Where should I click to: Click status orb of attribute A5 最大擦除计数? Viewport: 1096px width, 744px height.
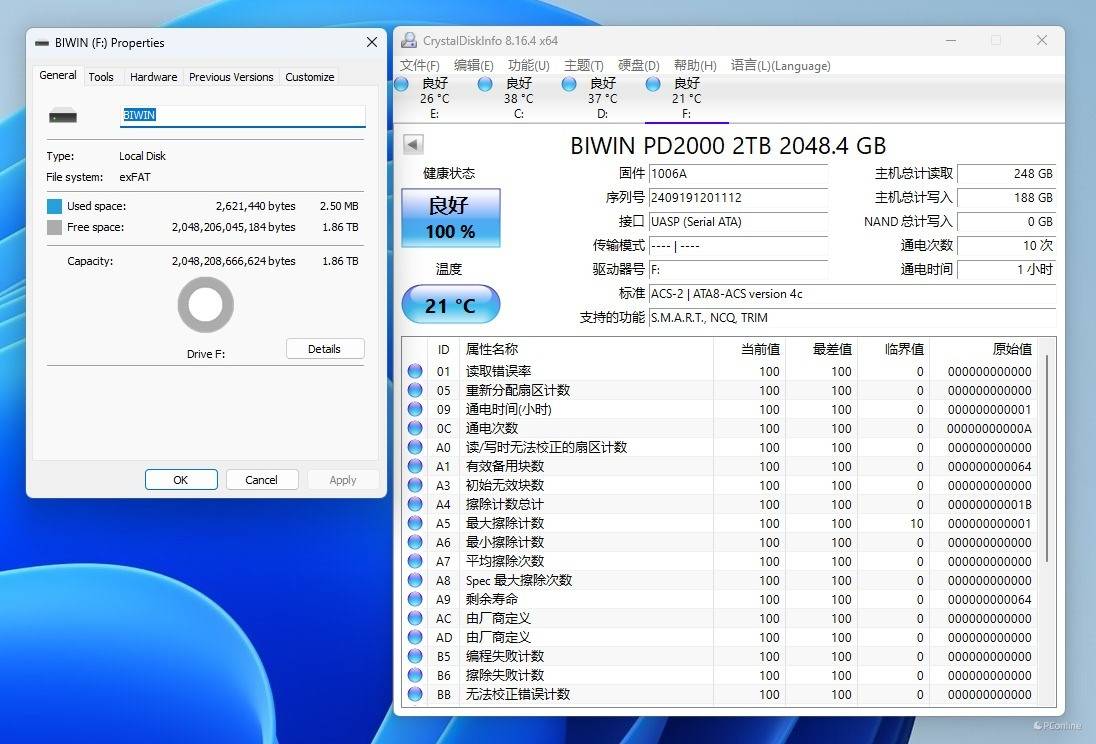coord(415,523)
